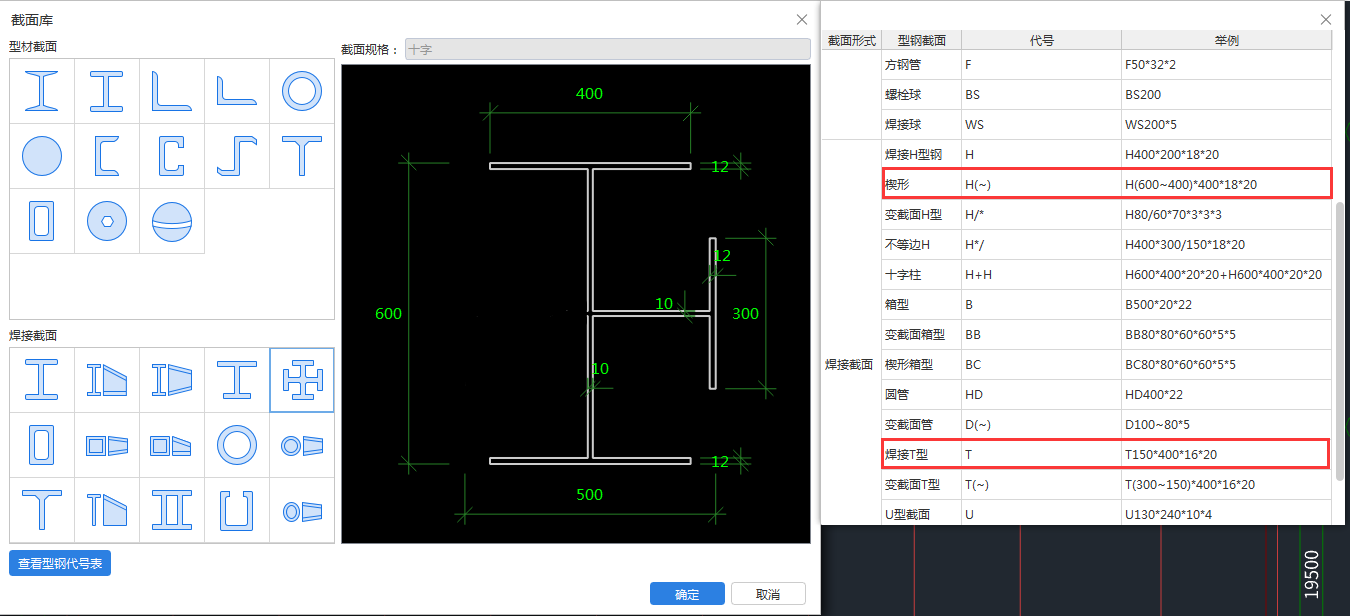
Task: Click the 举例 column header
Action: pyautogui.click(x=1227, y=40)
